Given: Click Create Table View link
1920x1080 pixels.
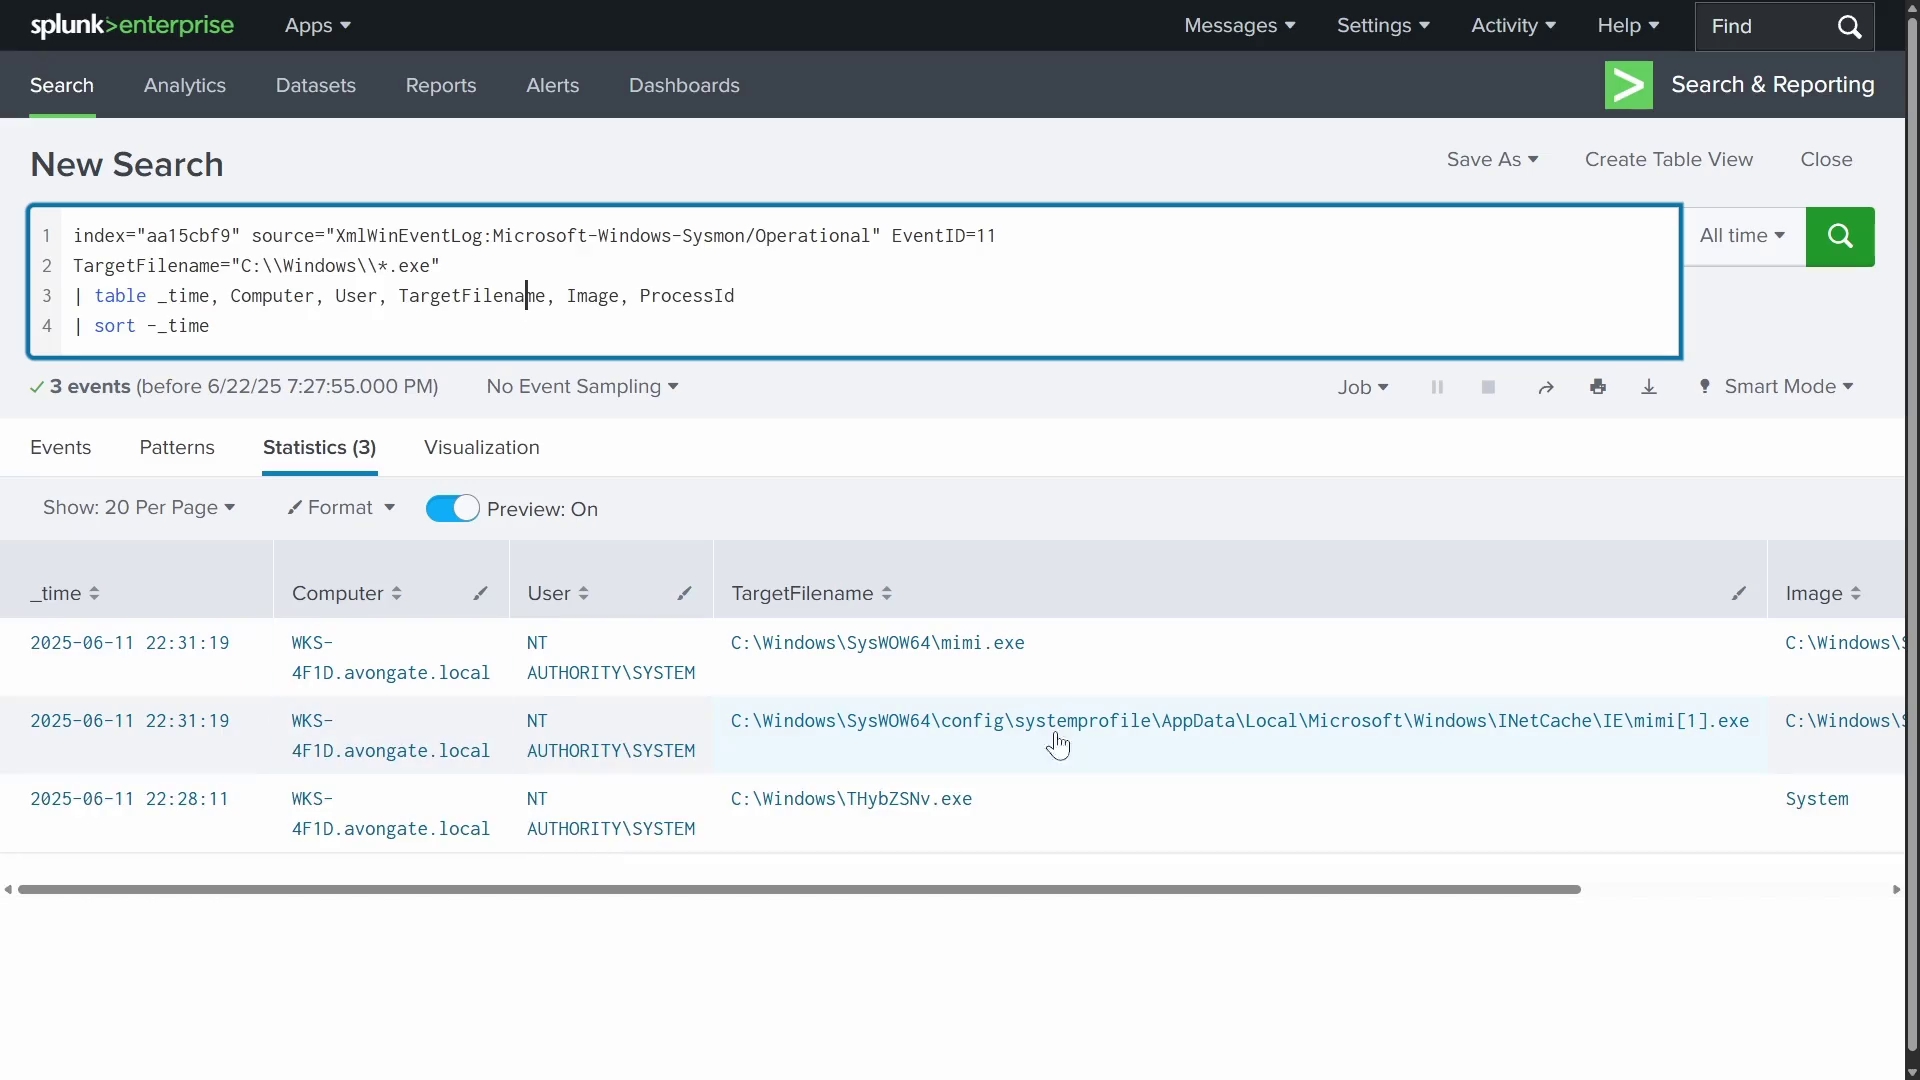Looking at the screenshot, I should click(x=1668, y=160).
